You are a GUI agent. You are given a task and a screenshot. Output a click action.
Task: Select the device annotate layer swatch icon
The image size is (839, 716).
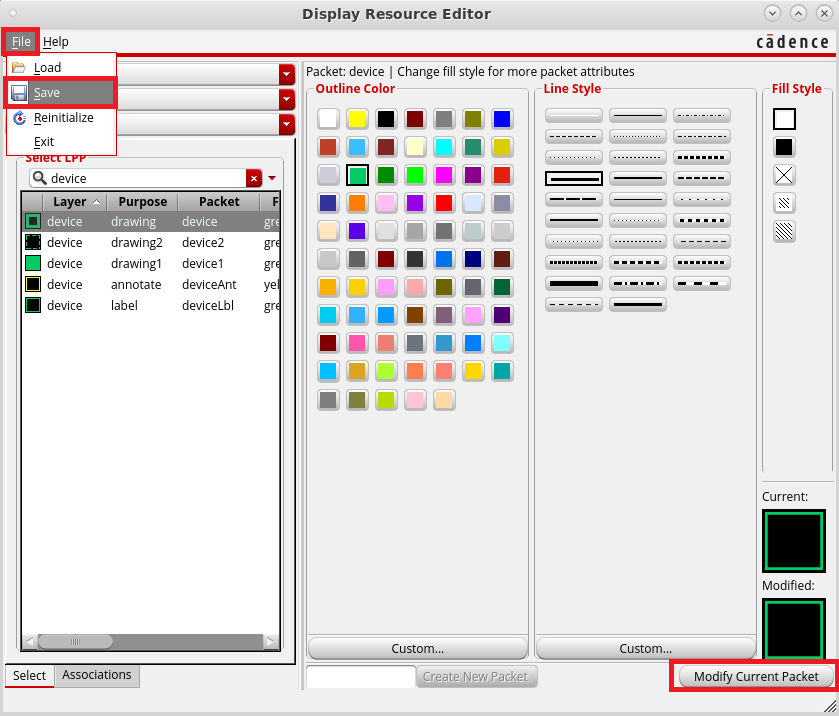(x=33, y=285)
